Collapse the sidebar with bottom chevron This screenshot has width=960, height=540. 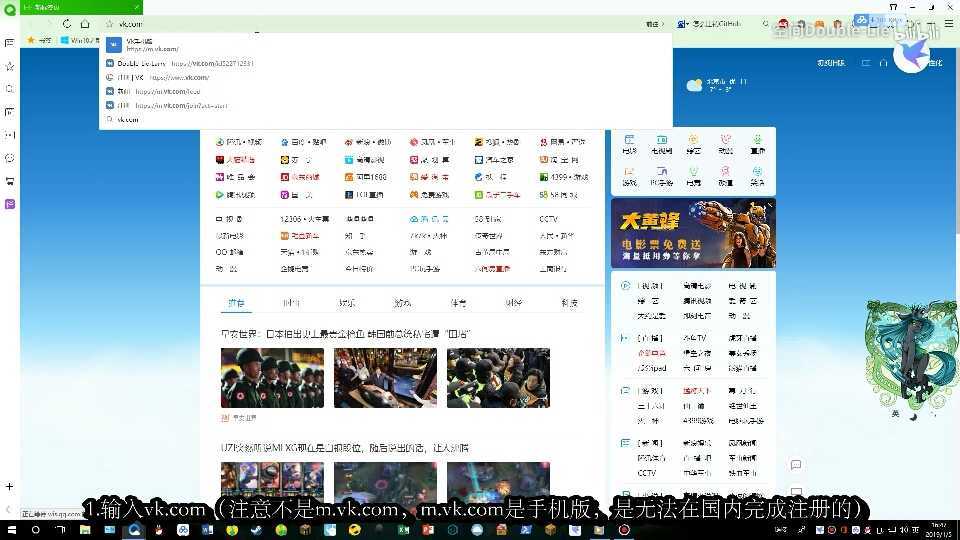point(9,509)
